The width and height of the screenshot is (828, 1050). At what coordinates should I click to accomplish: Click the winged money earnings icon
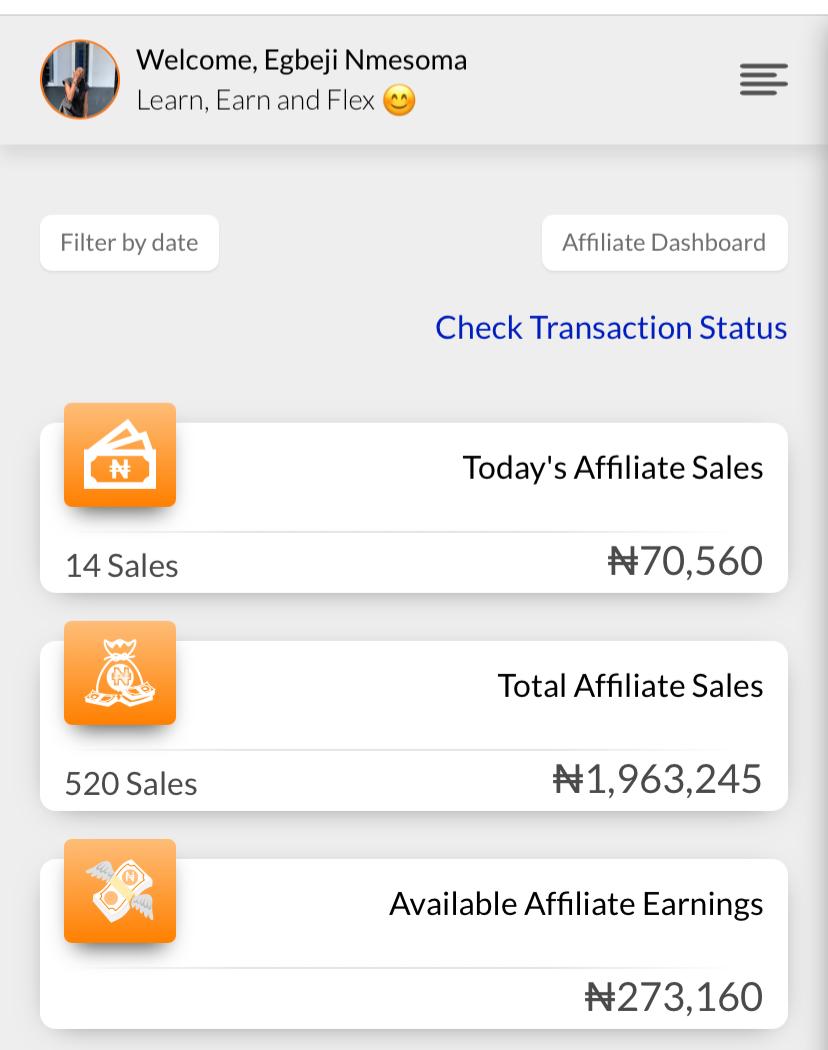click(x=120, y=891)
